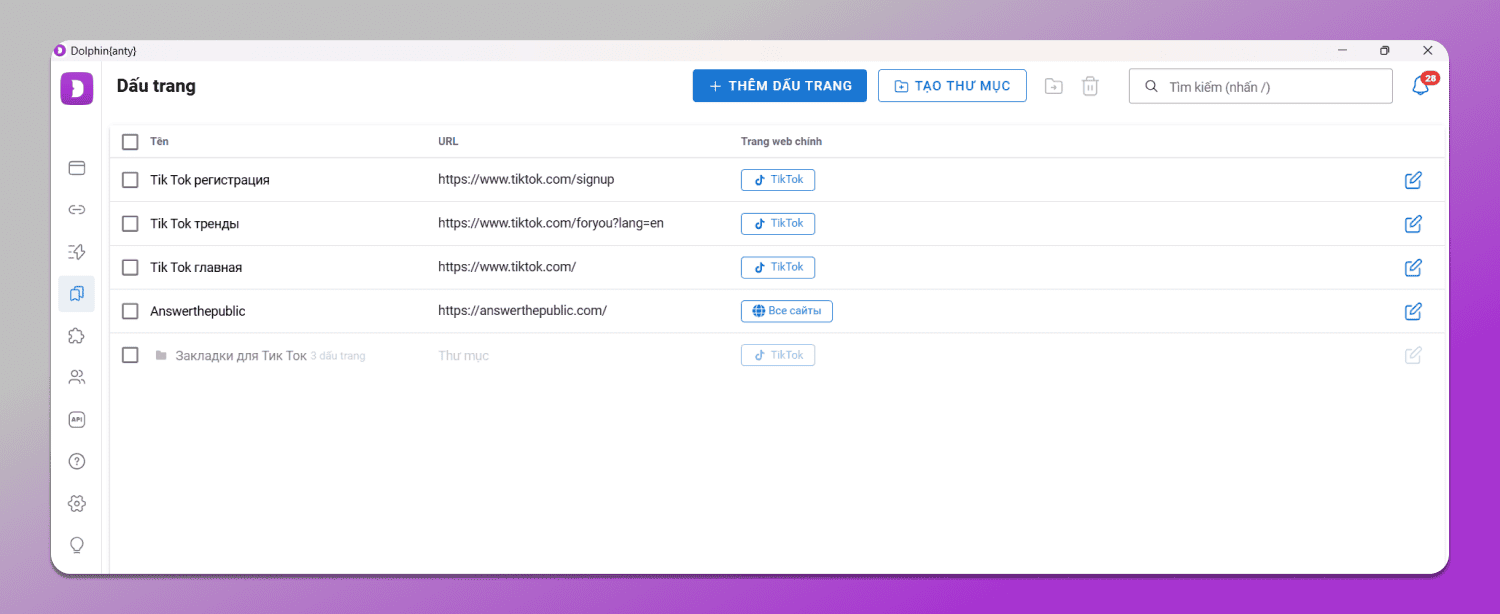
Task: Open the browser profiles sidebar icon
Action: (77, 168)
